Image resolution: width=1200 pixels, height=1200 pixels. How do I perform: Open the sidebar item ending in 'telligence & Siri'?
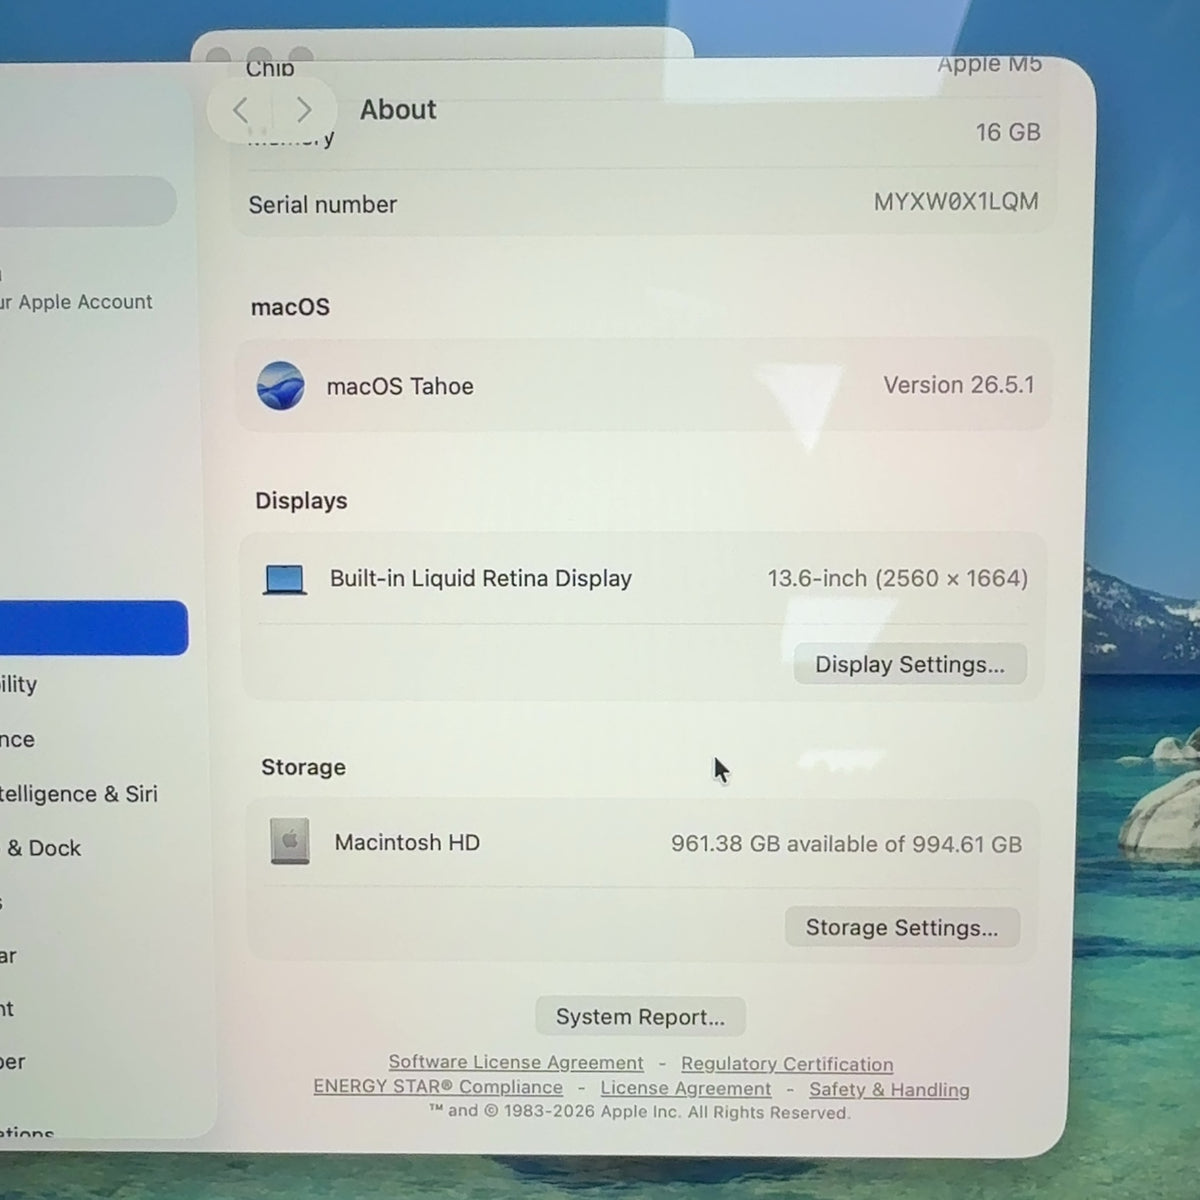pyautogui.click(x=79, y=794)
